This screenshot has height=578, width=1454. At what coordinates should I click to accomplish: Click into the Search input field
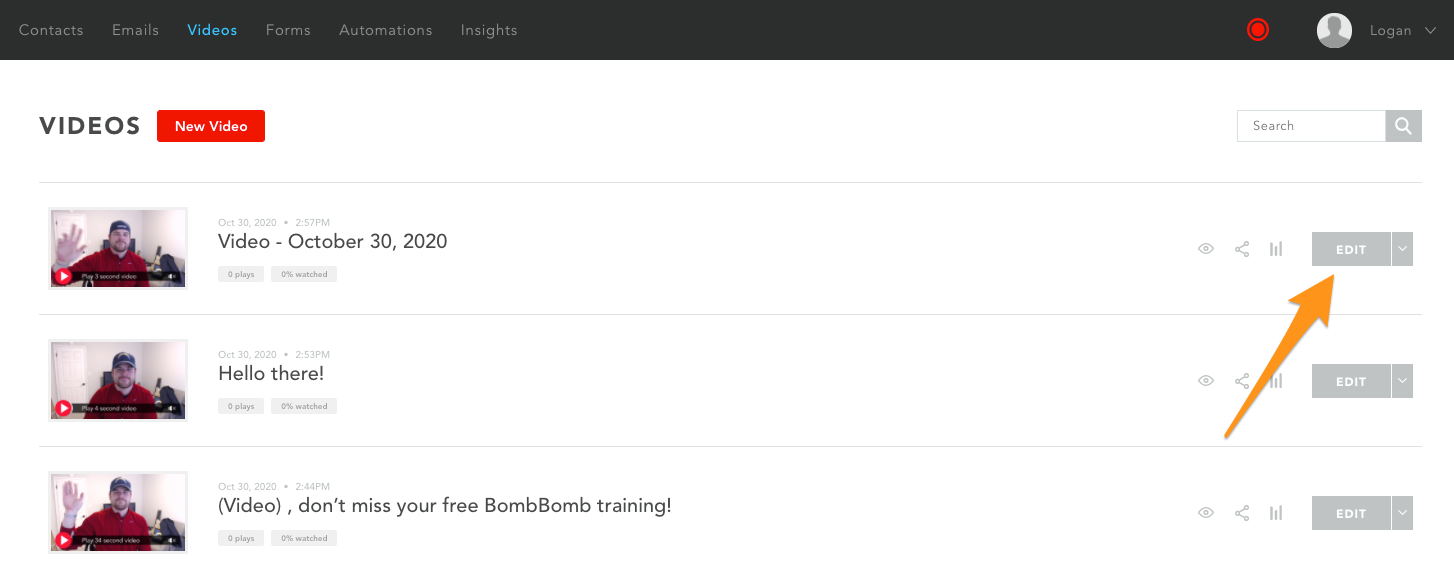pyautogui.click(x=1311, y=126)
